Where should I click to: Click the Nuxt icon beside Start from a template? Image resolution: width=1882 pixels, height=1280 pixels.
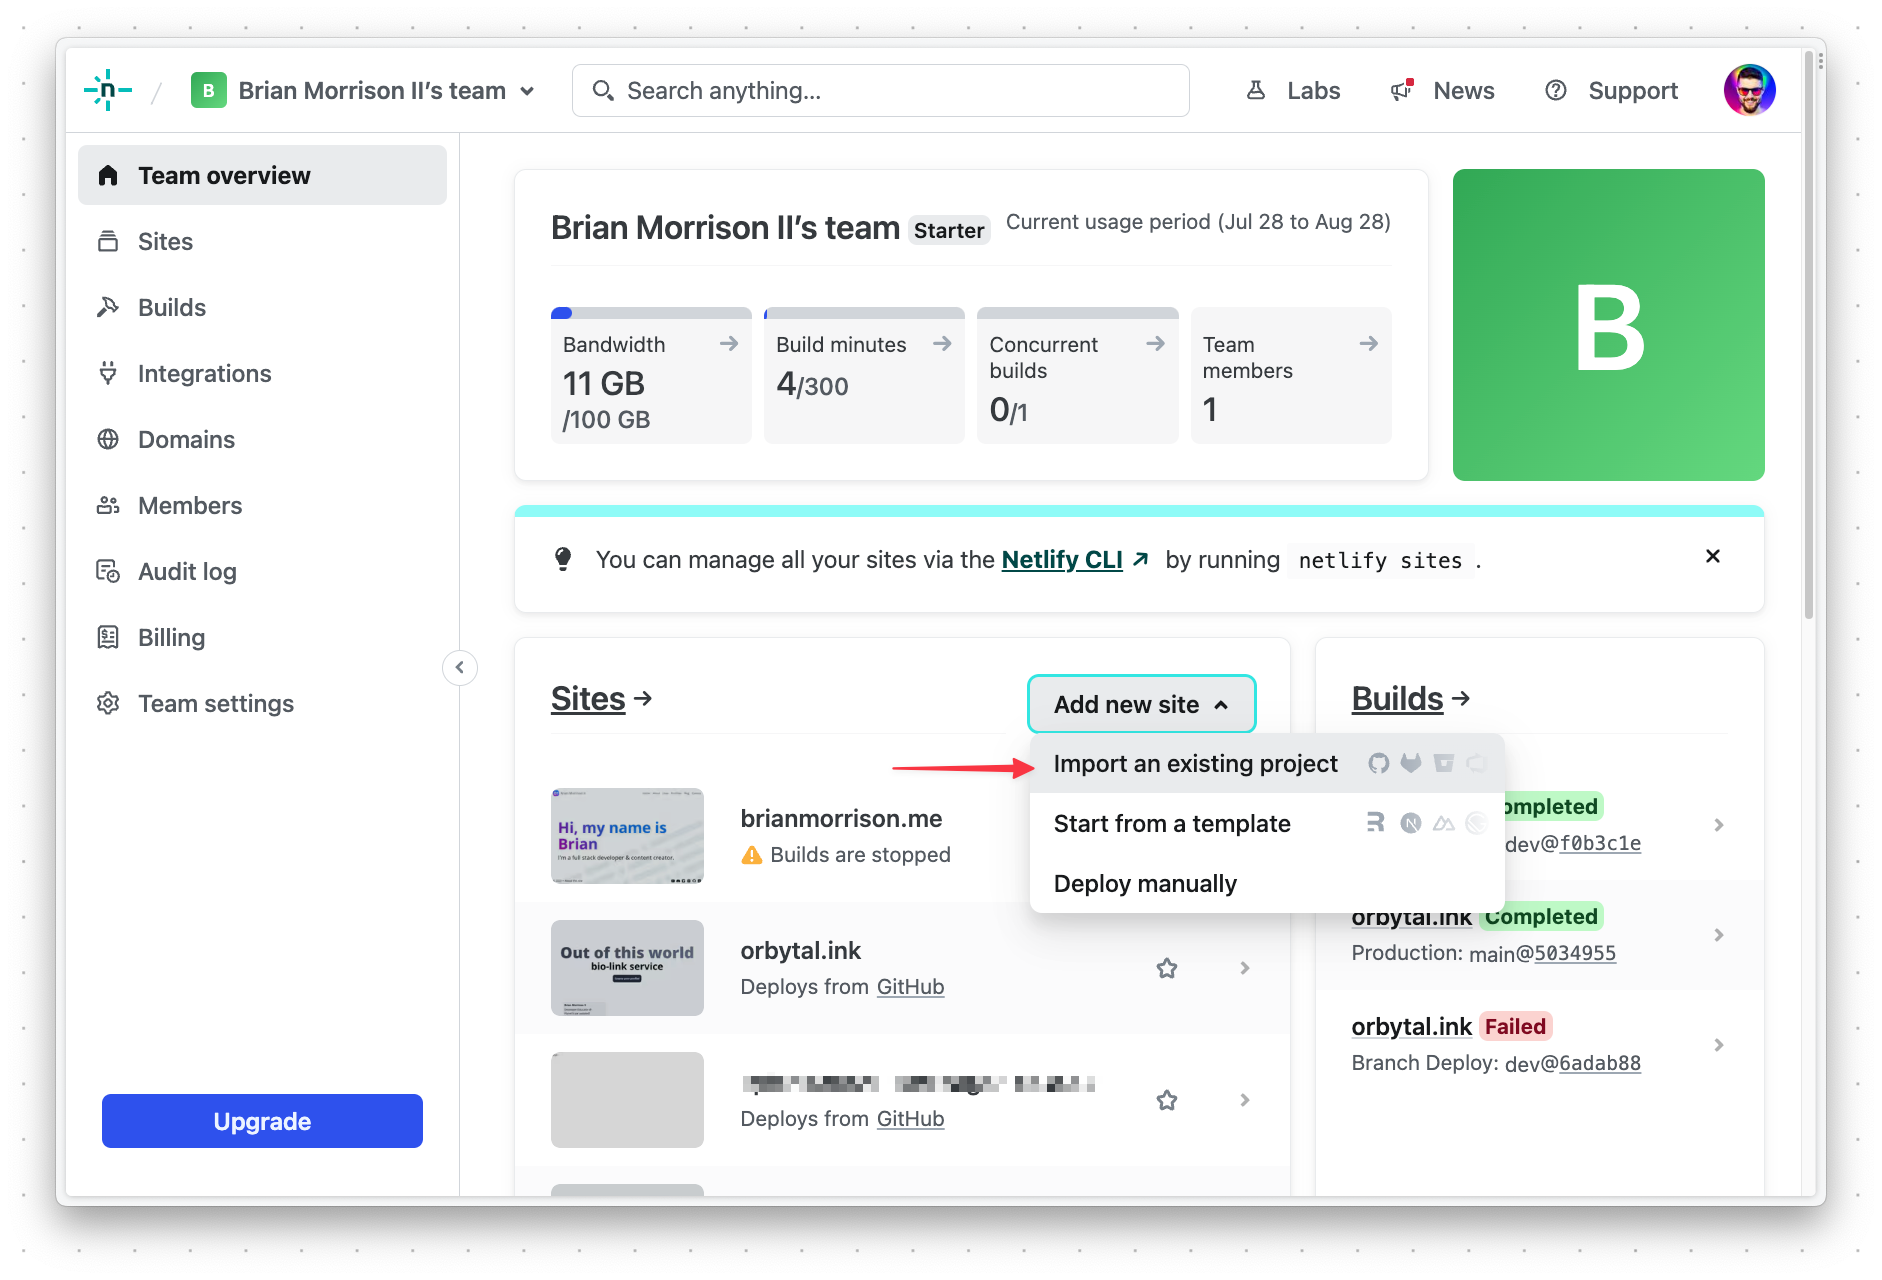(1444, 824)
